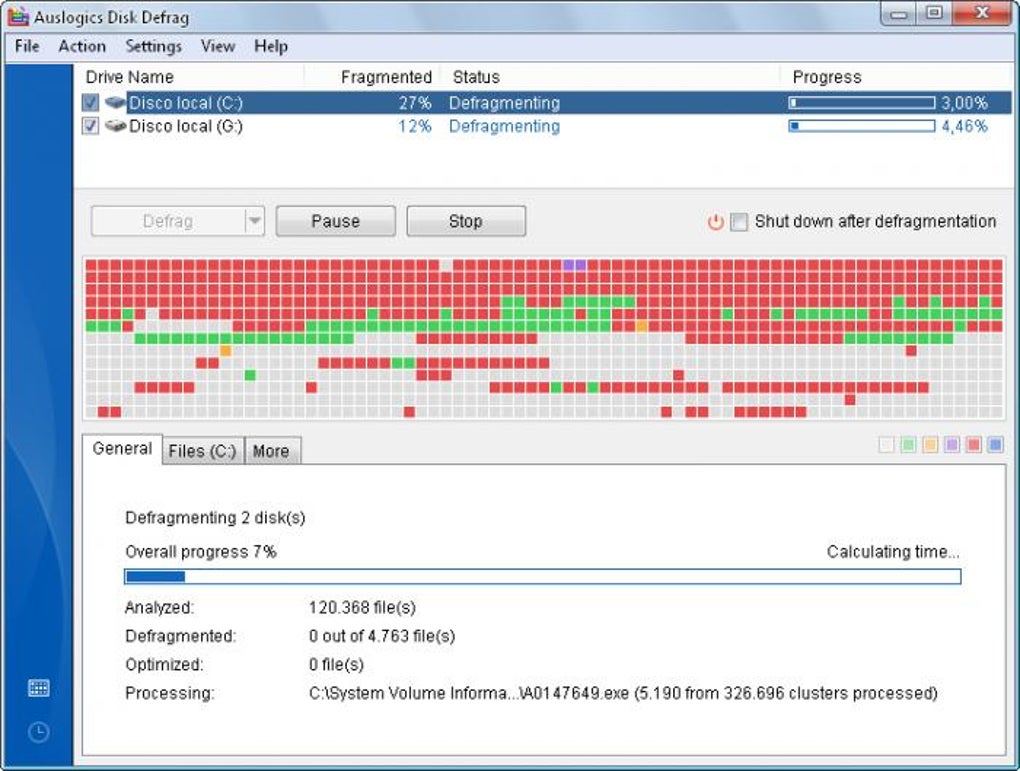The image size is (1020, 771).
Task: Click the Auslogics Disk Defrag title icon
Action: (18, 16)
